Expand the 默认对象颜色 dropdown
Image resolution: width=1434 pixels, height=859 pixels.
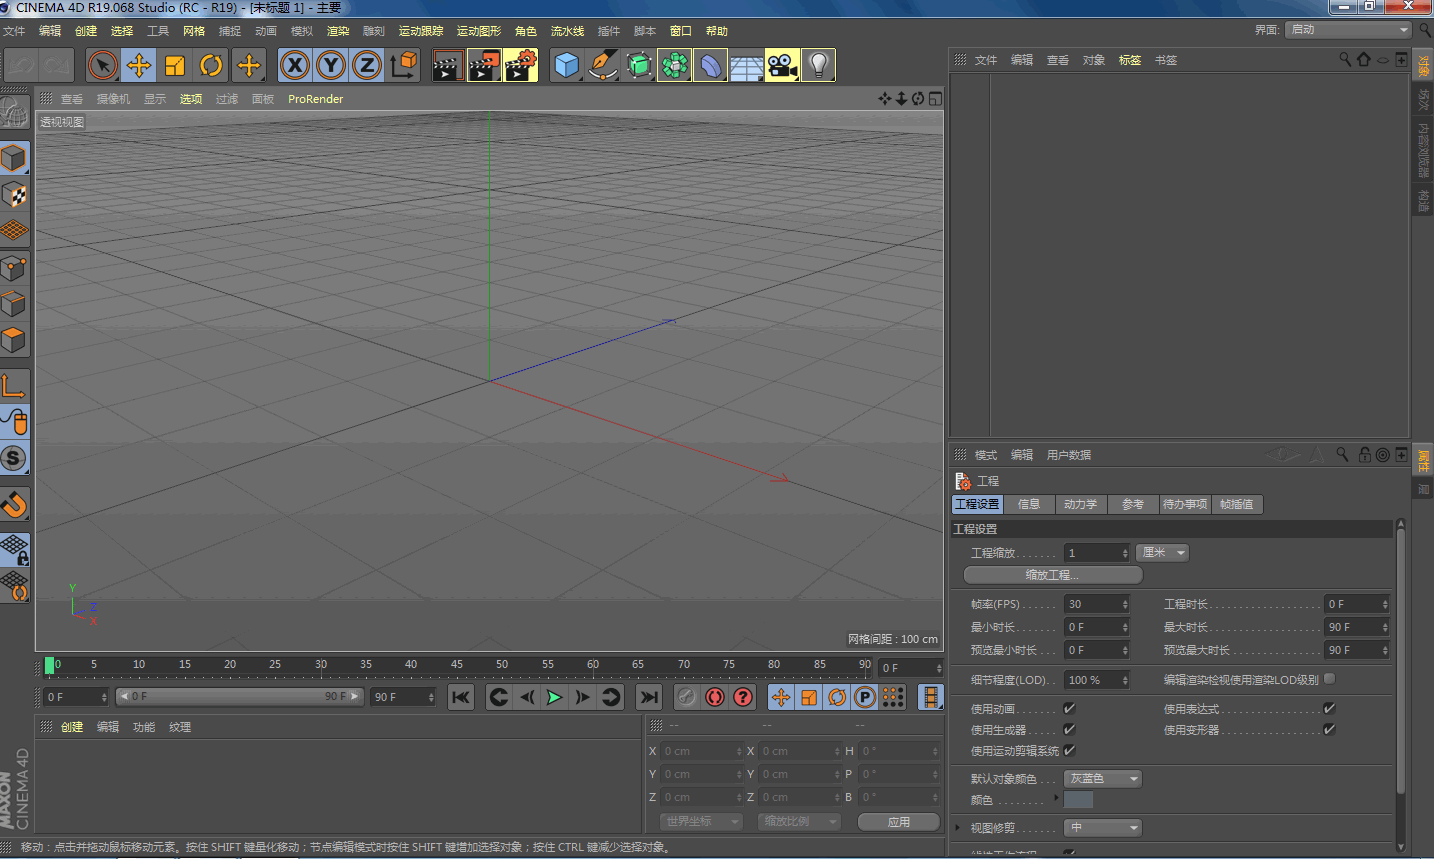pos(1102,779)
